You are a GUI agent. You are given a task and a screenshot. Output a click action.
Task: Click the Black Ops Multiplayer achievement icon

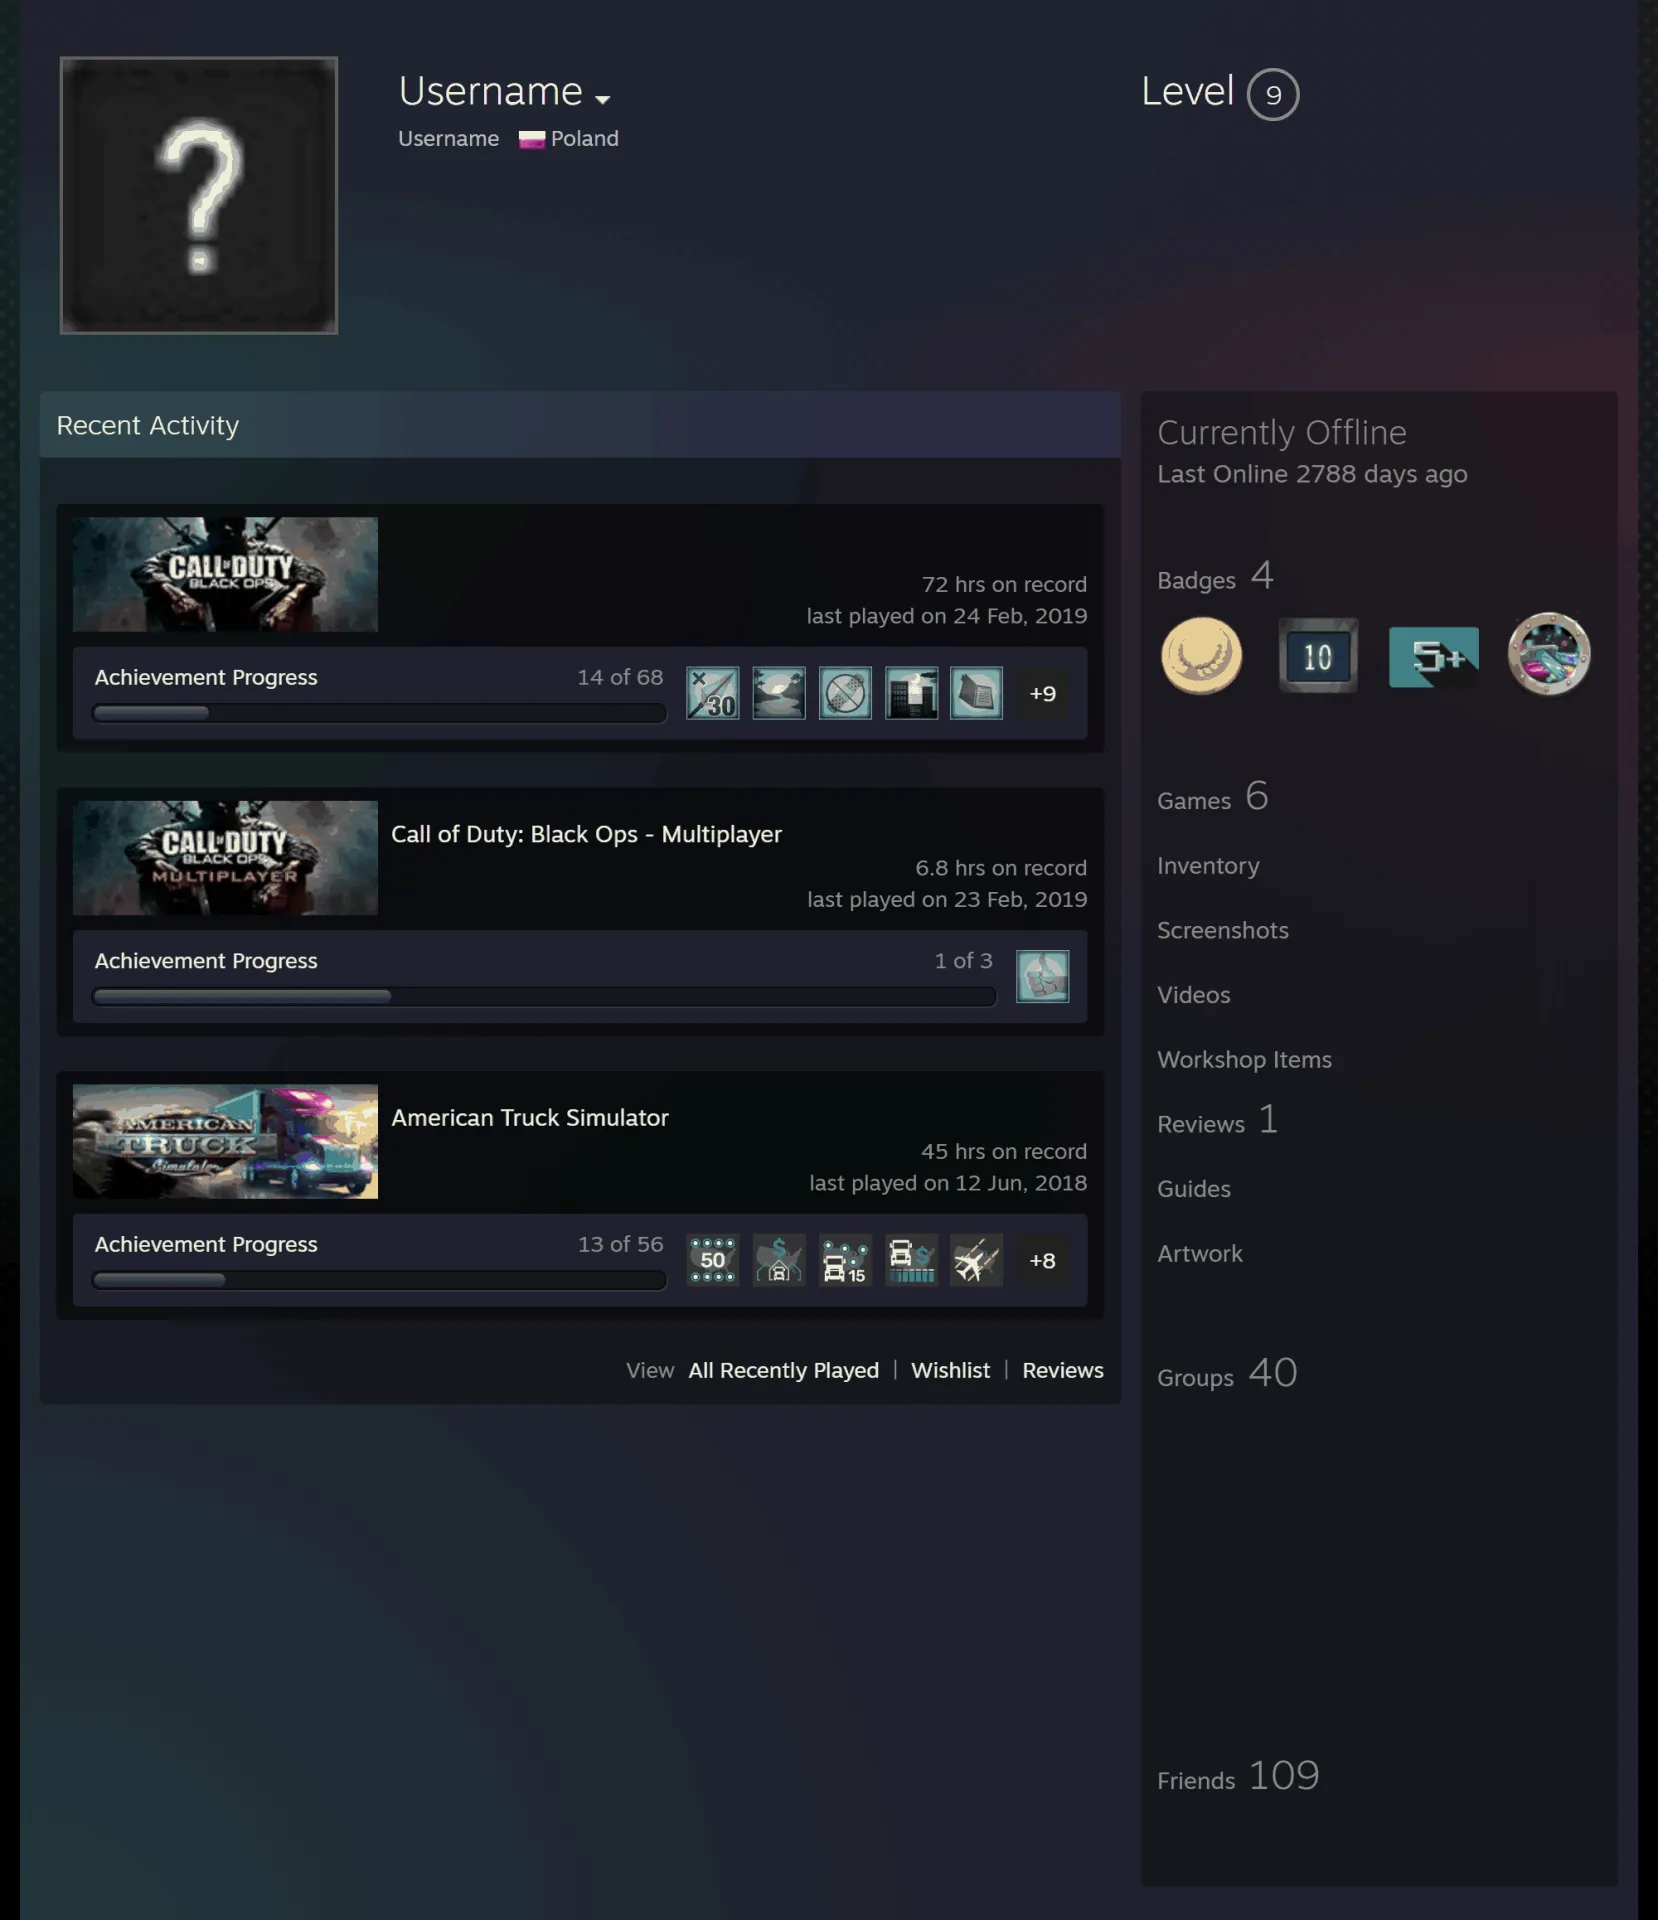[1043, 976]
